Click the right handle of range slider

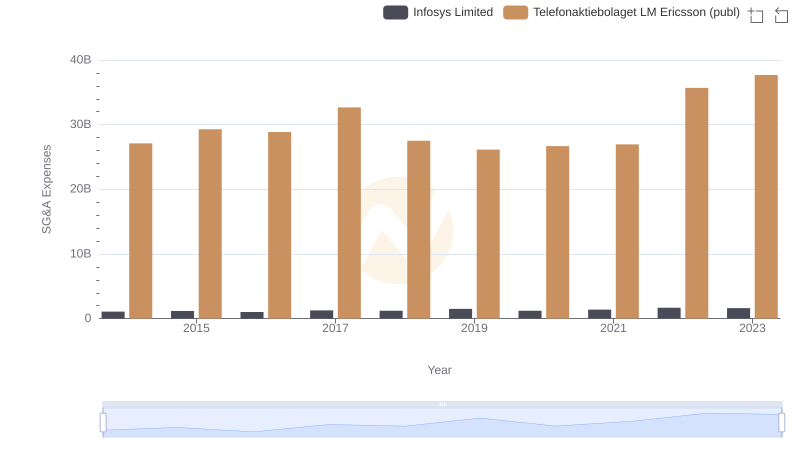point(782,422)
